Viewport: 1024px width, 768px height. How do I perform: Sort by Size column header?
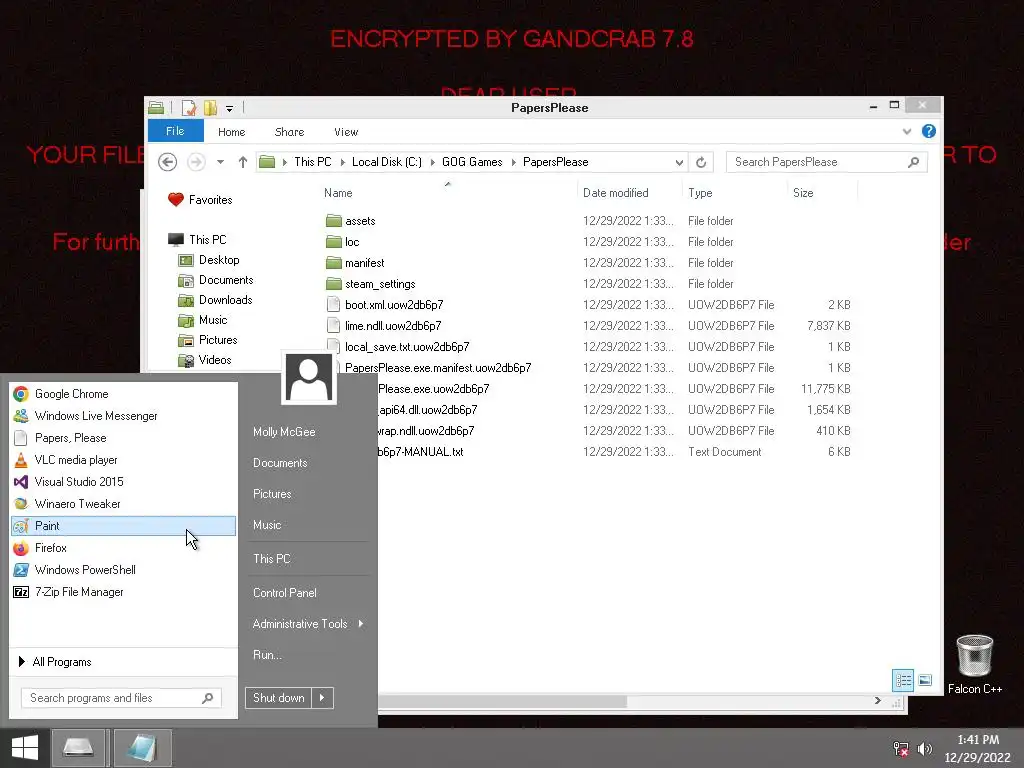[803, 193]
